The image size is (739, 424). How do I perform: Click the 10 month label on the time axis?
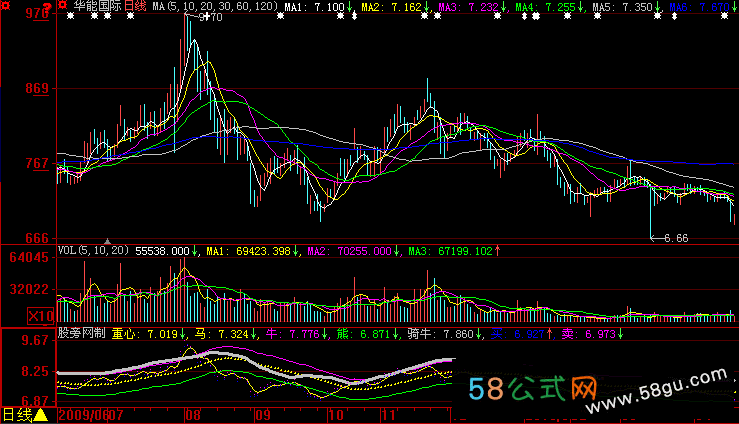point(336,415)
